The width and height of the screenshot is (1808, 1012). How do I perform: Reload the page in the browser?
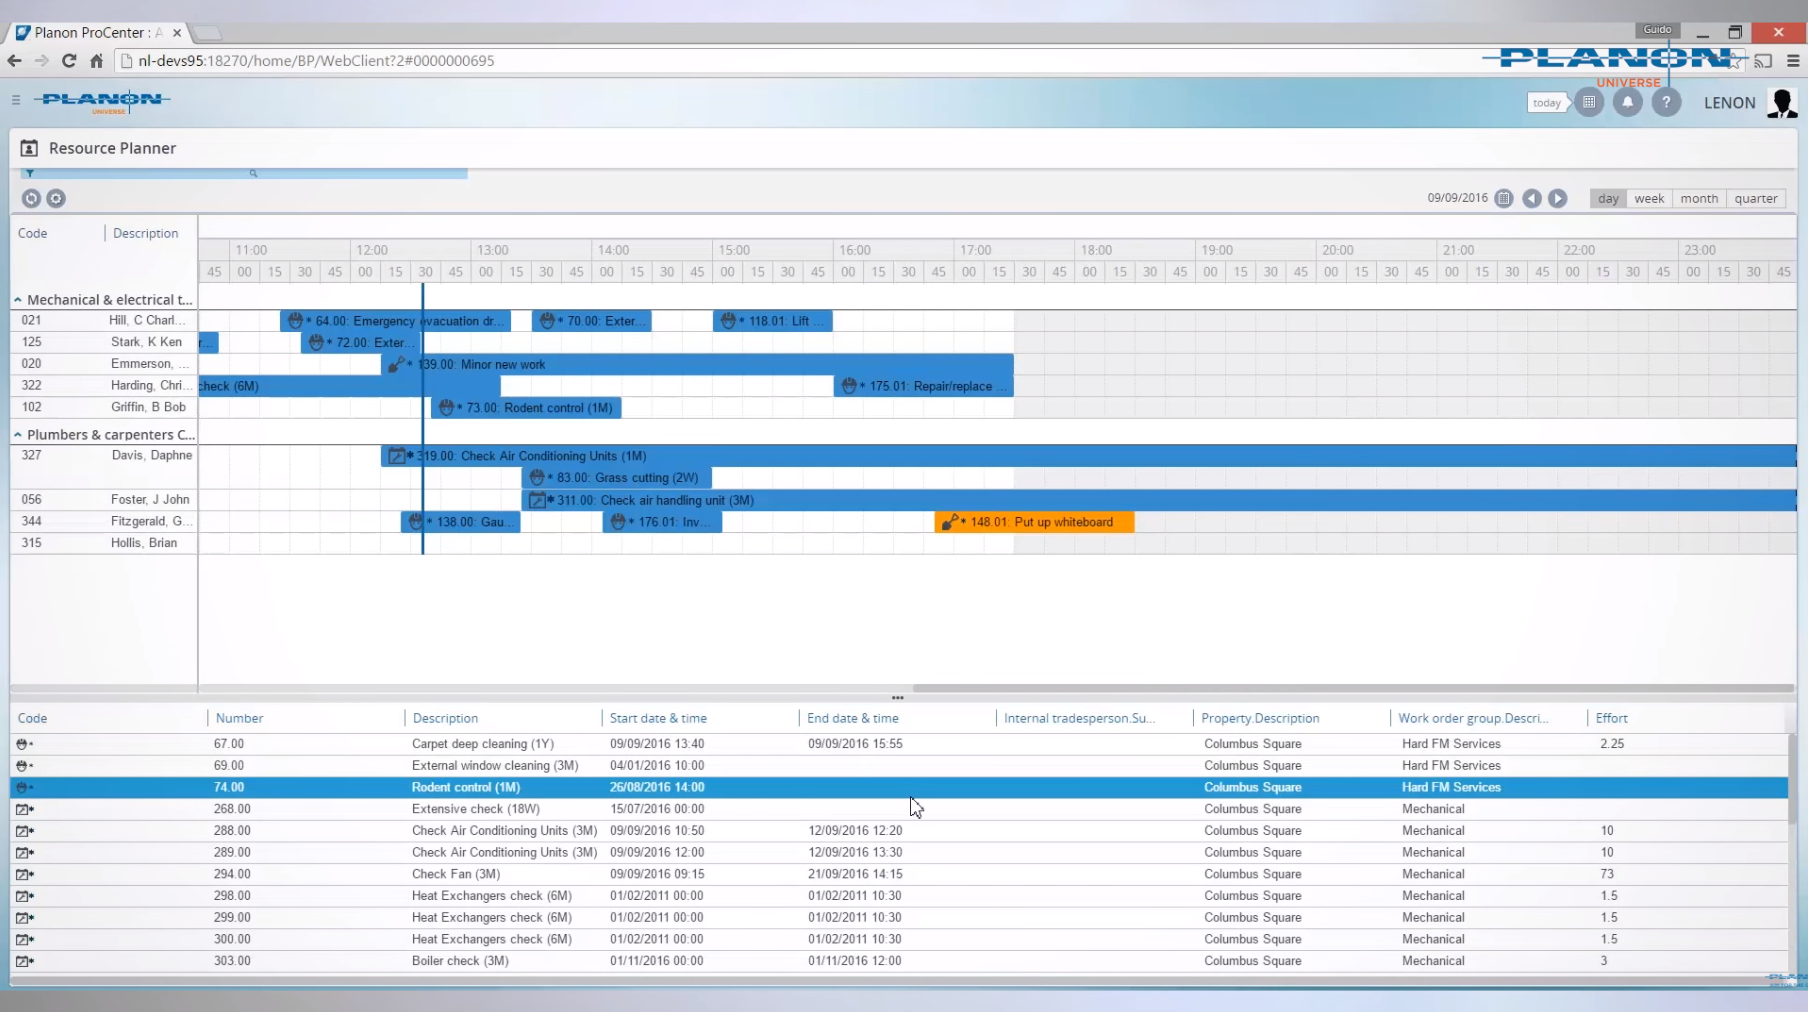69,61
